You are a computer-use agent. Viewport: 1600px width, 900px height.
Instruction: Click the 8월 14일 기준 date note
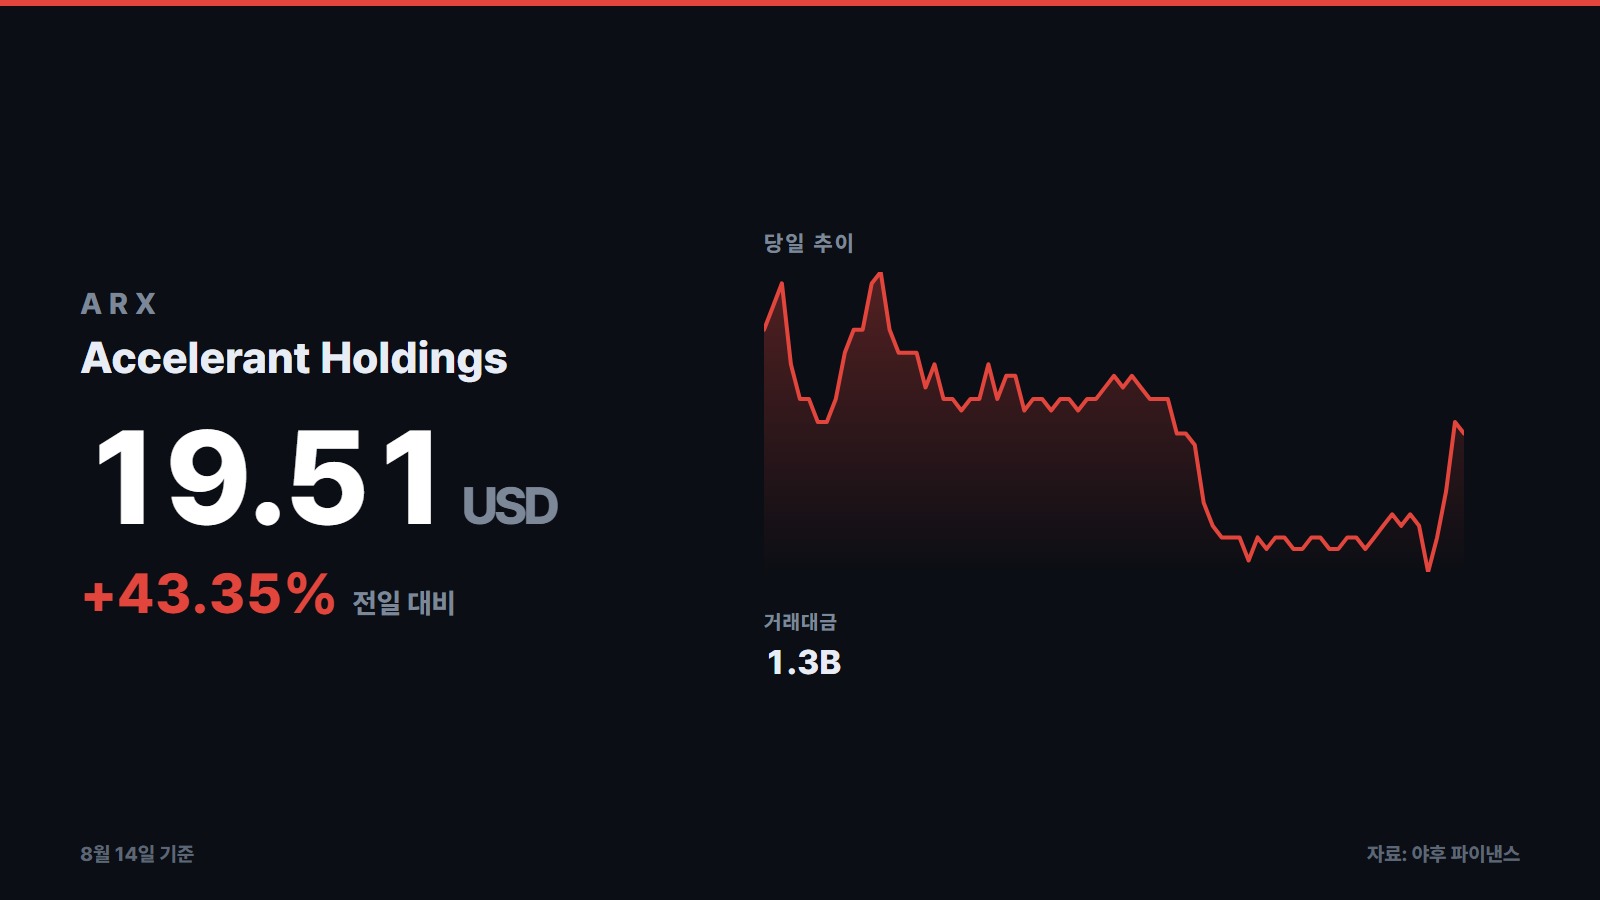(137, 854)
